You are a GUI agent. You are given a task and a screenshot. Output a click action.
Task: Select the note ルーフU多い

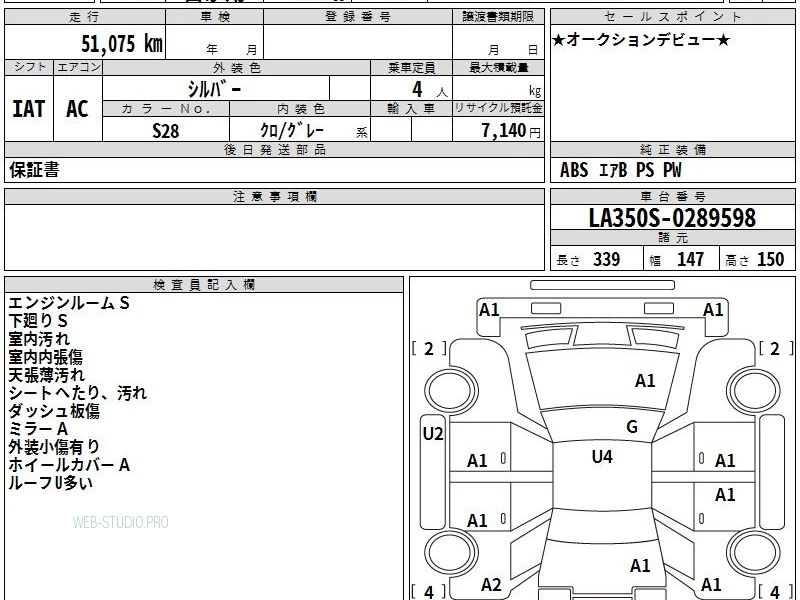point(50,483)
